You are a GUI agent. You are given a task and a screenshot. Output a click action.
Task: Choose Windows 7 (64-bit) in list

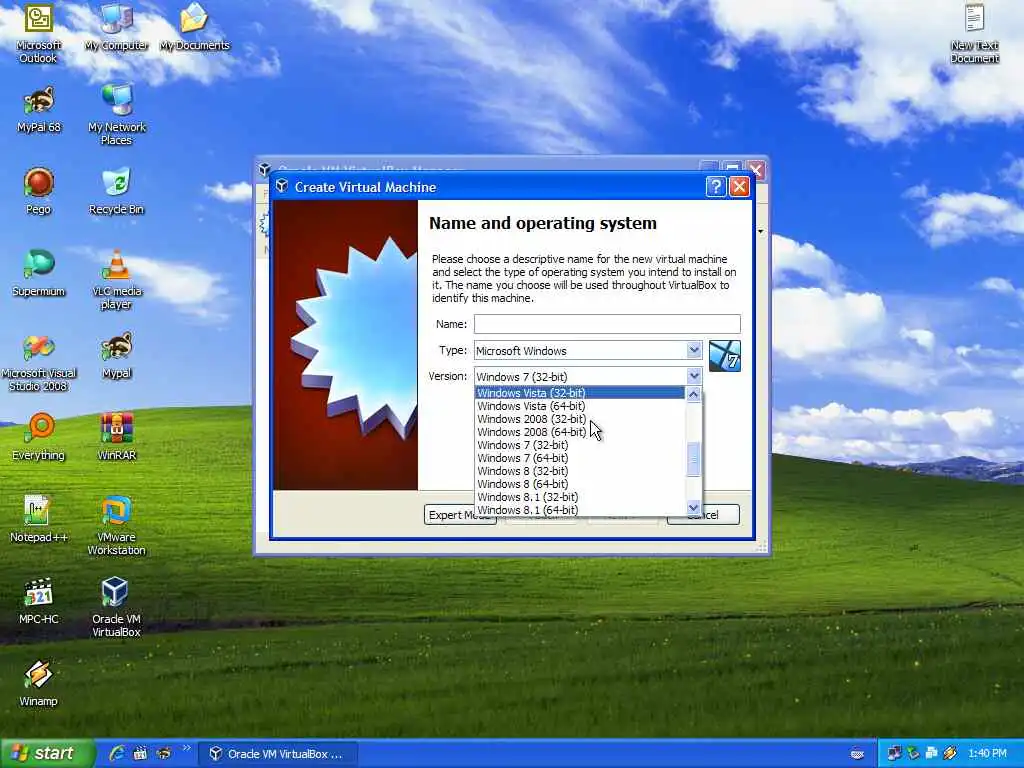click(579, 458)
